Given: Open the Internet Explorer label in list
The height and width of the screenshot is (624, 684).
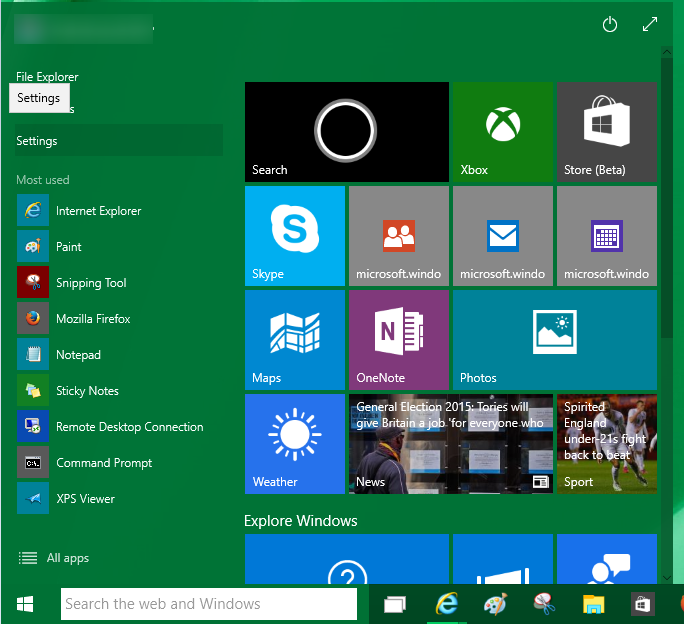Looking at the screenshot, I should pos(99,211).
